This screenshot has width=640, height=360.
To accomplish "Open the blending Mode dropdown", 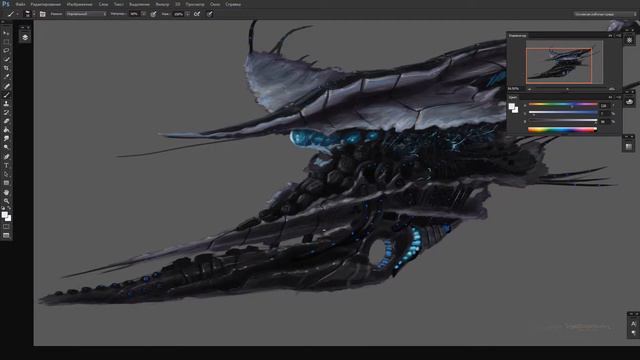I will click(x=86, y=14).
